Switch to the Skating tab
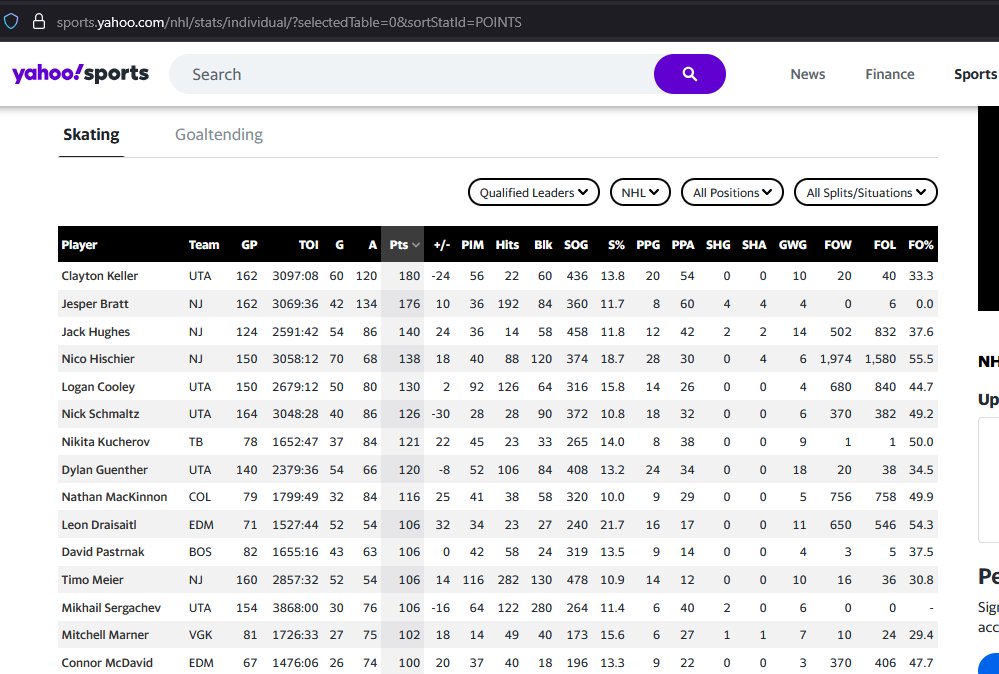Screen dimensions: 999x674 point(91,134)
